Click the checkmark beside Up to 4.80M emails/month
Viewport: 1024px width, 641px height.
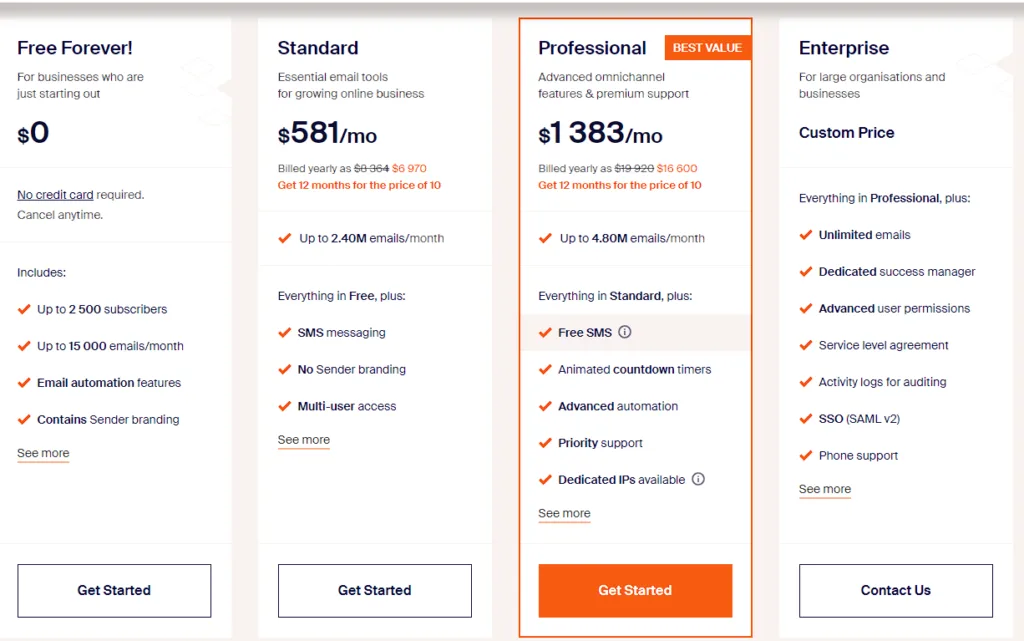[545, 238]
